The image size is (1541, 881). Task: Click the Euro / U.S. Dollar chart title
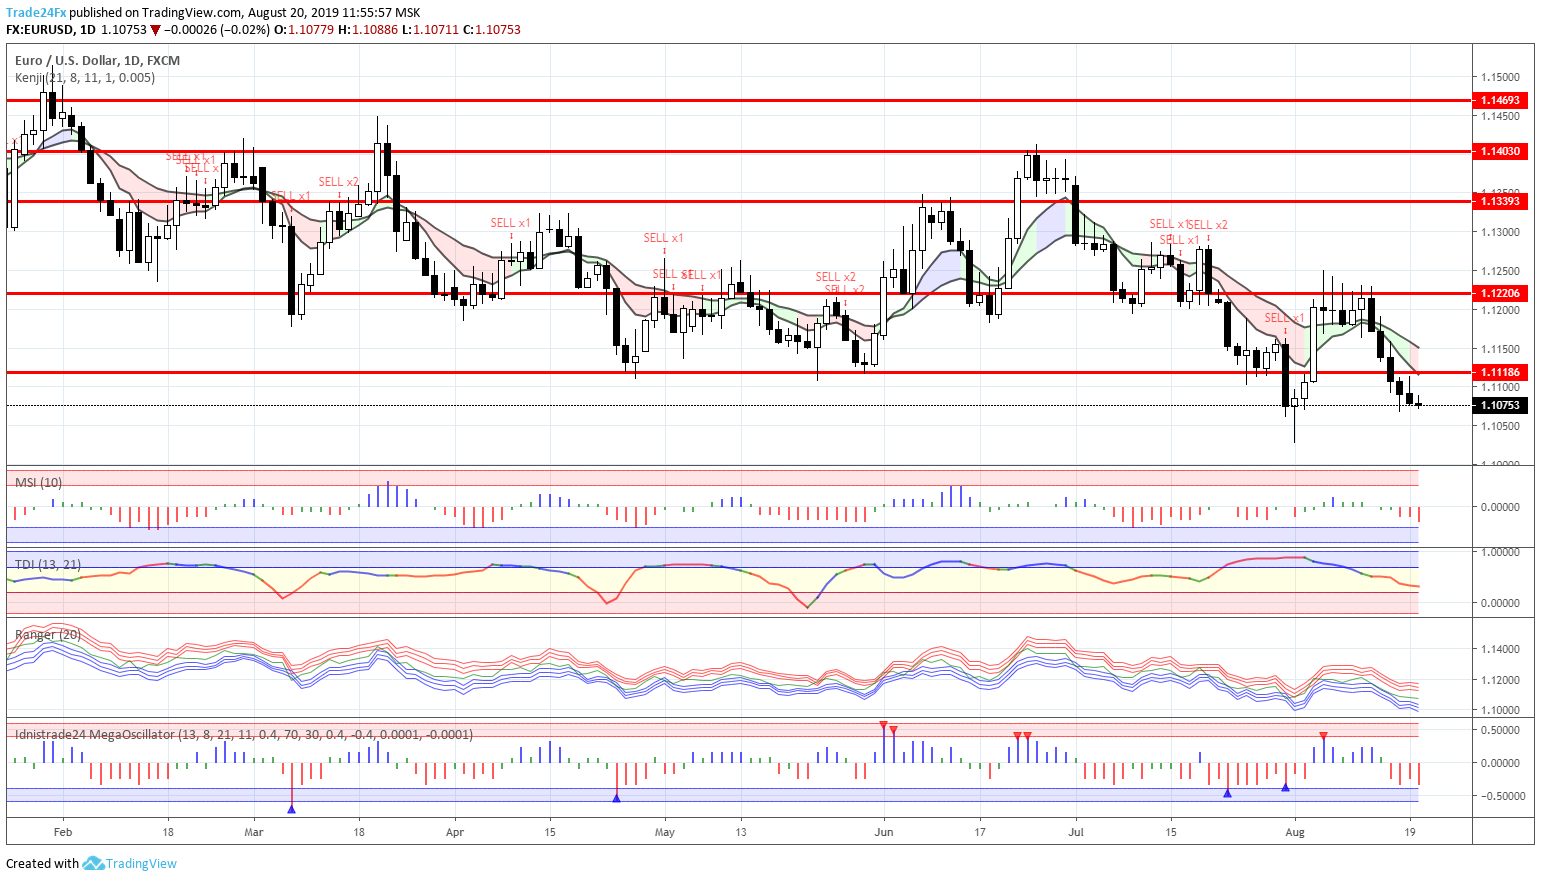[97, 60]
